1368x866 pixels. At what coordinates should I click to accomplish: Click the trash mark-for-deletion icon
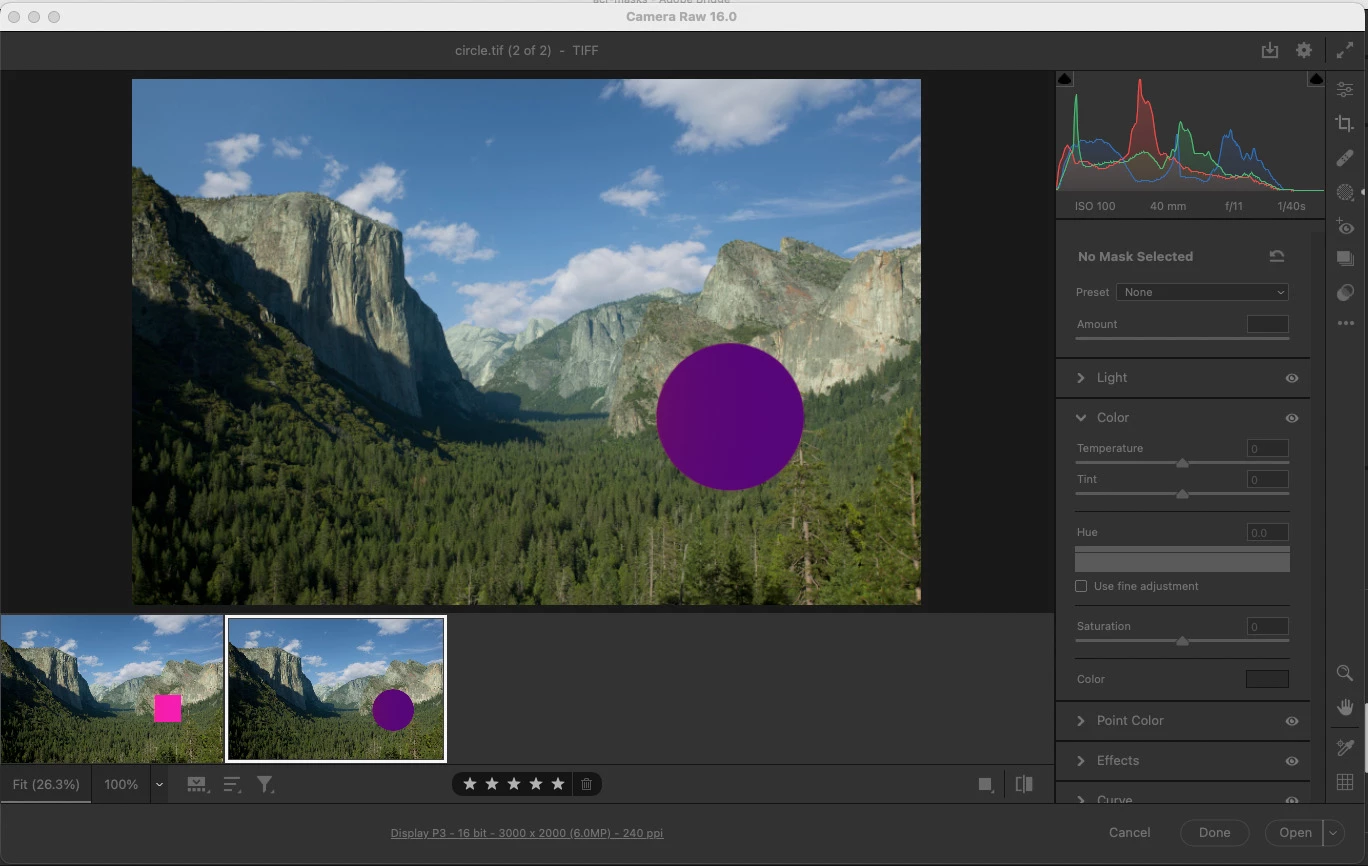pos(587,784)
